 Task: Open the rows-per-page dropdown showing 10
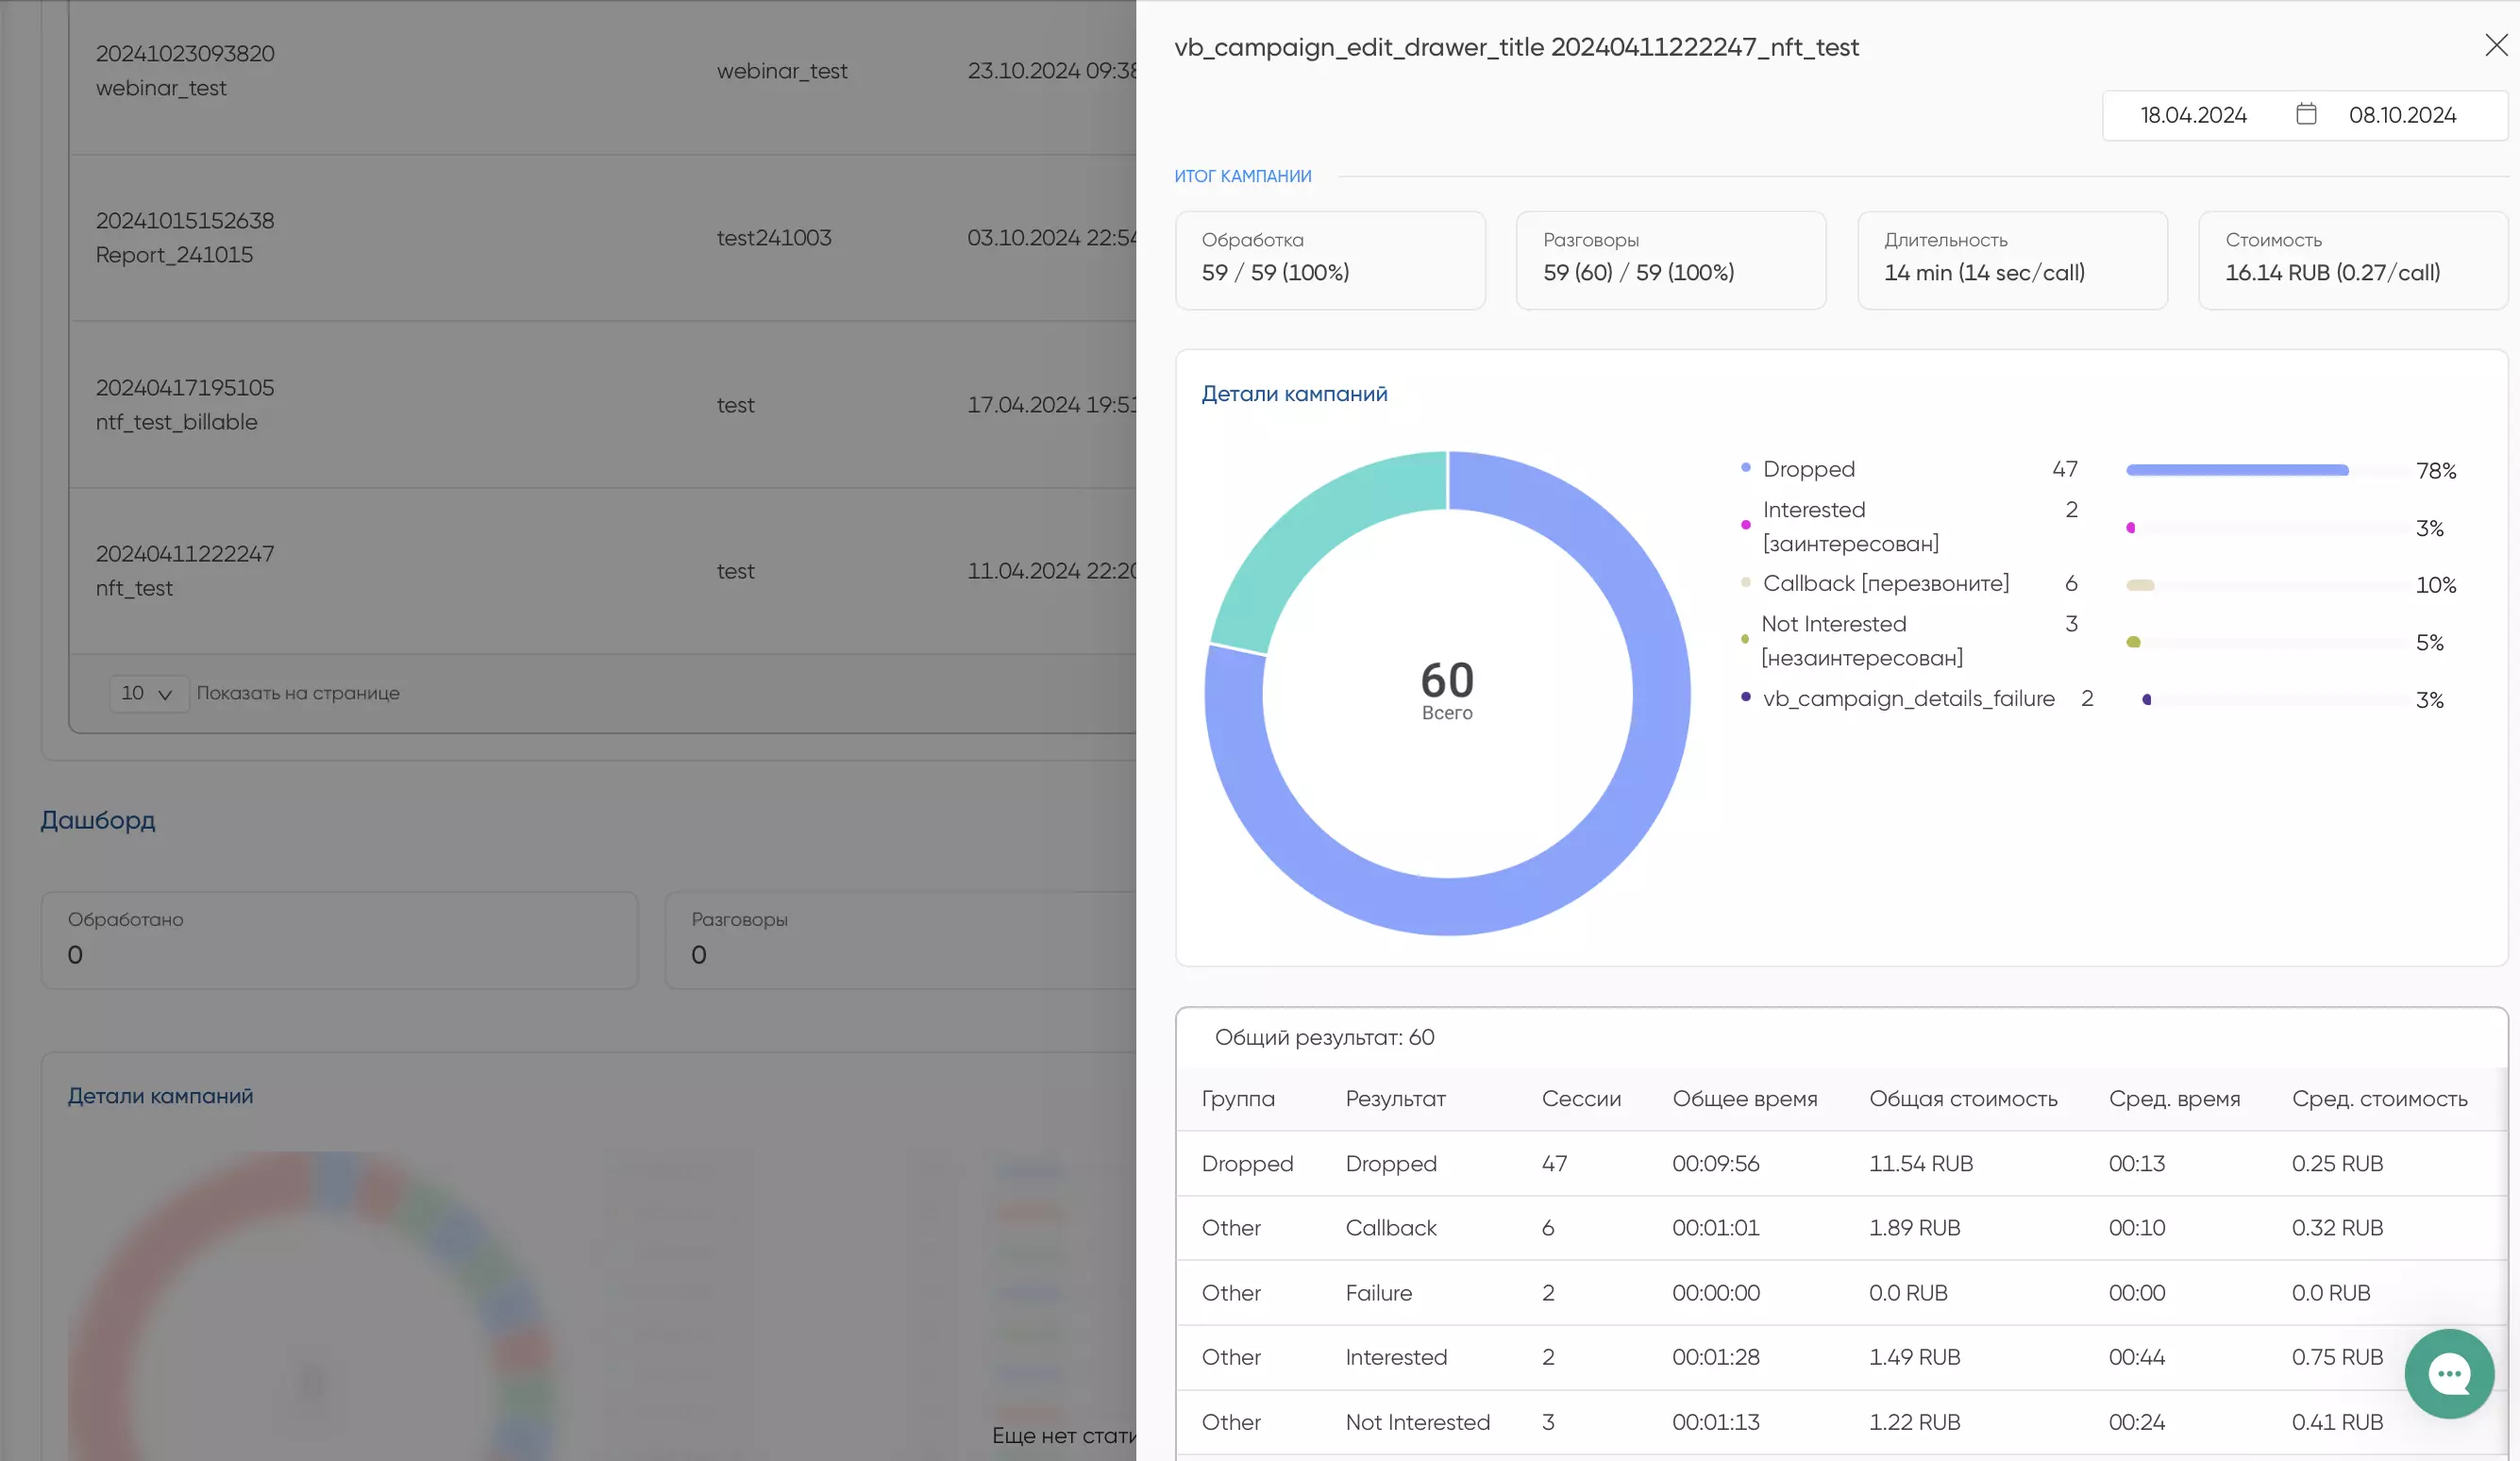[x=148, y=693]
